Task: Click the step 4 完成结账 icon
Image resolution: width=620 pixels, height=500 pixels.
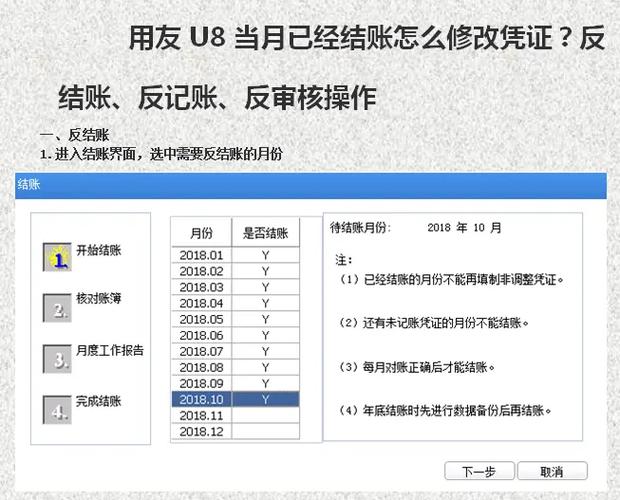Action: pos(57,409)
